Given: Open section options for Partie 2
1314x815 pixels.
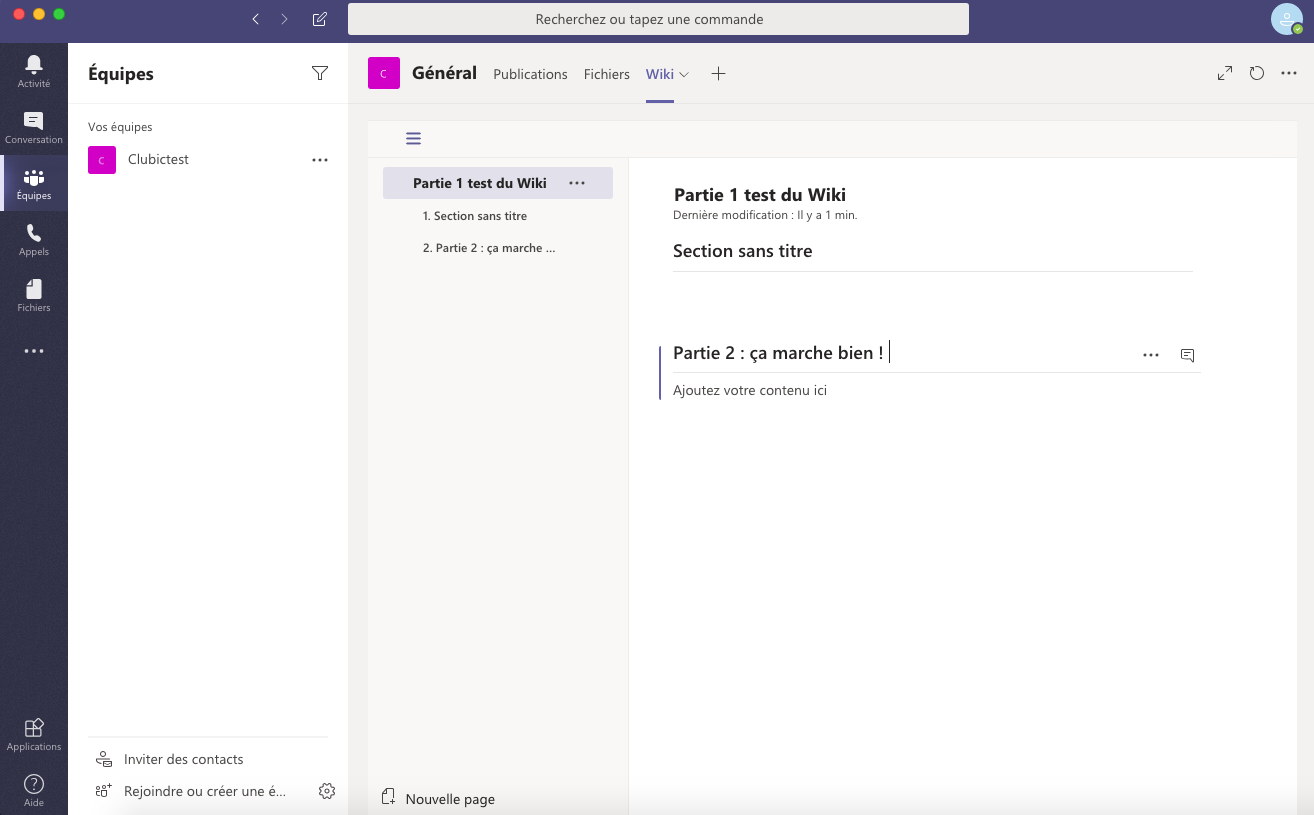Looking at the screenshot, I should 1151,355.
